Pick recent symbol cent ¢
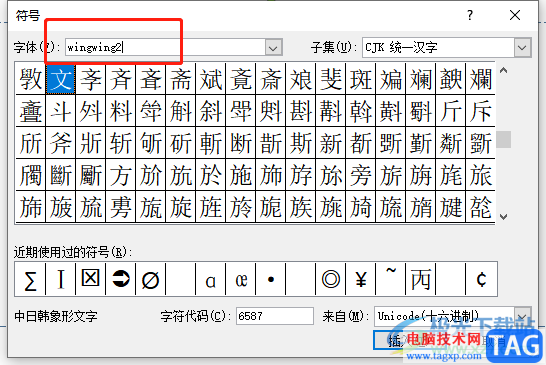This screenshot has height=365, width=546. point(481,279)
